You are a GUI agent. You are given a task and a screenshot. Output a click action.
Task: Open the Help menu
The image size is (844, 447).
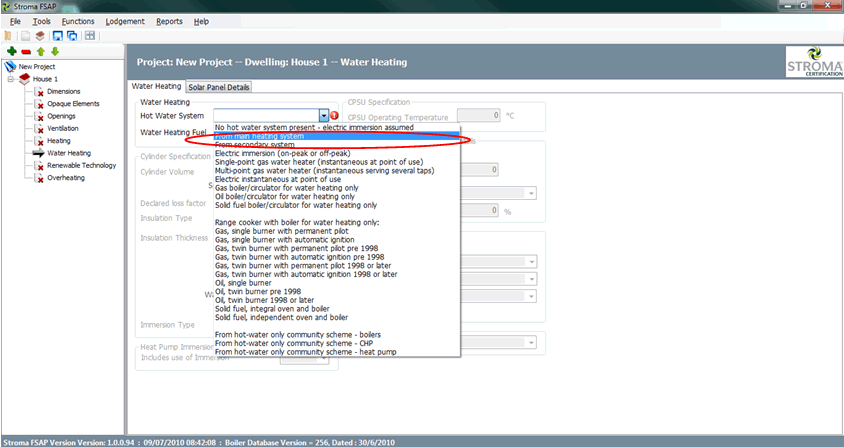pos(201,22)
